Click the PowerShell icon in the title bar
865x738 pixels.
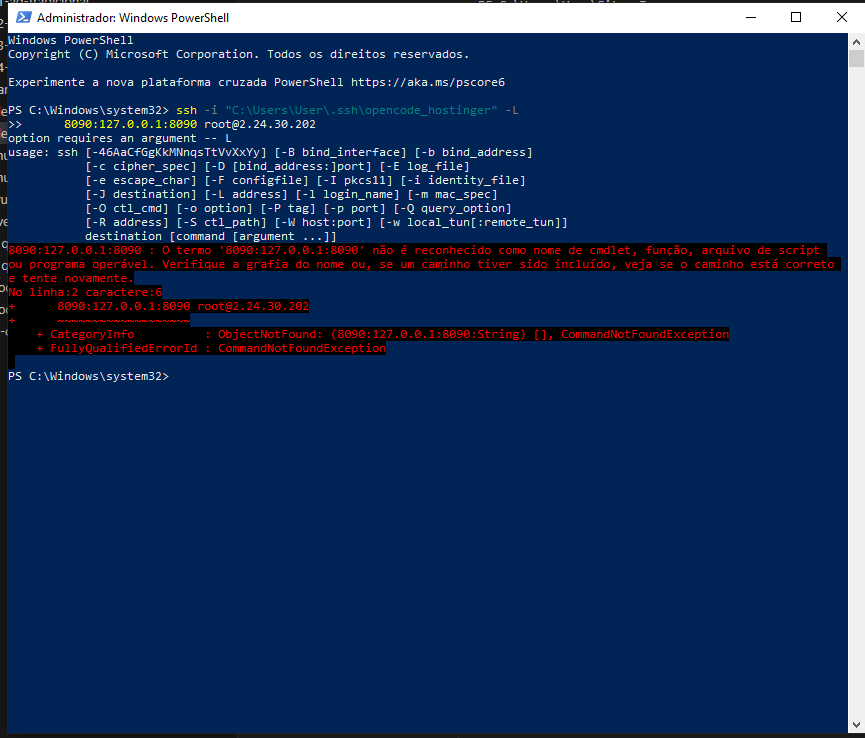[x=21, y=17]
